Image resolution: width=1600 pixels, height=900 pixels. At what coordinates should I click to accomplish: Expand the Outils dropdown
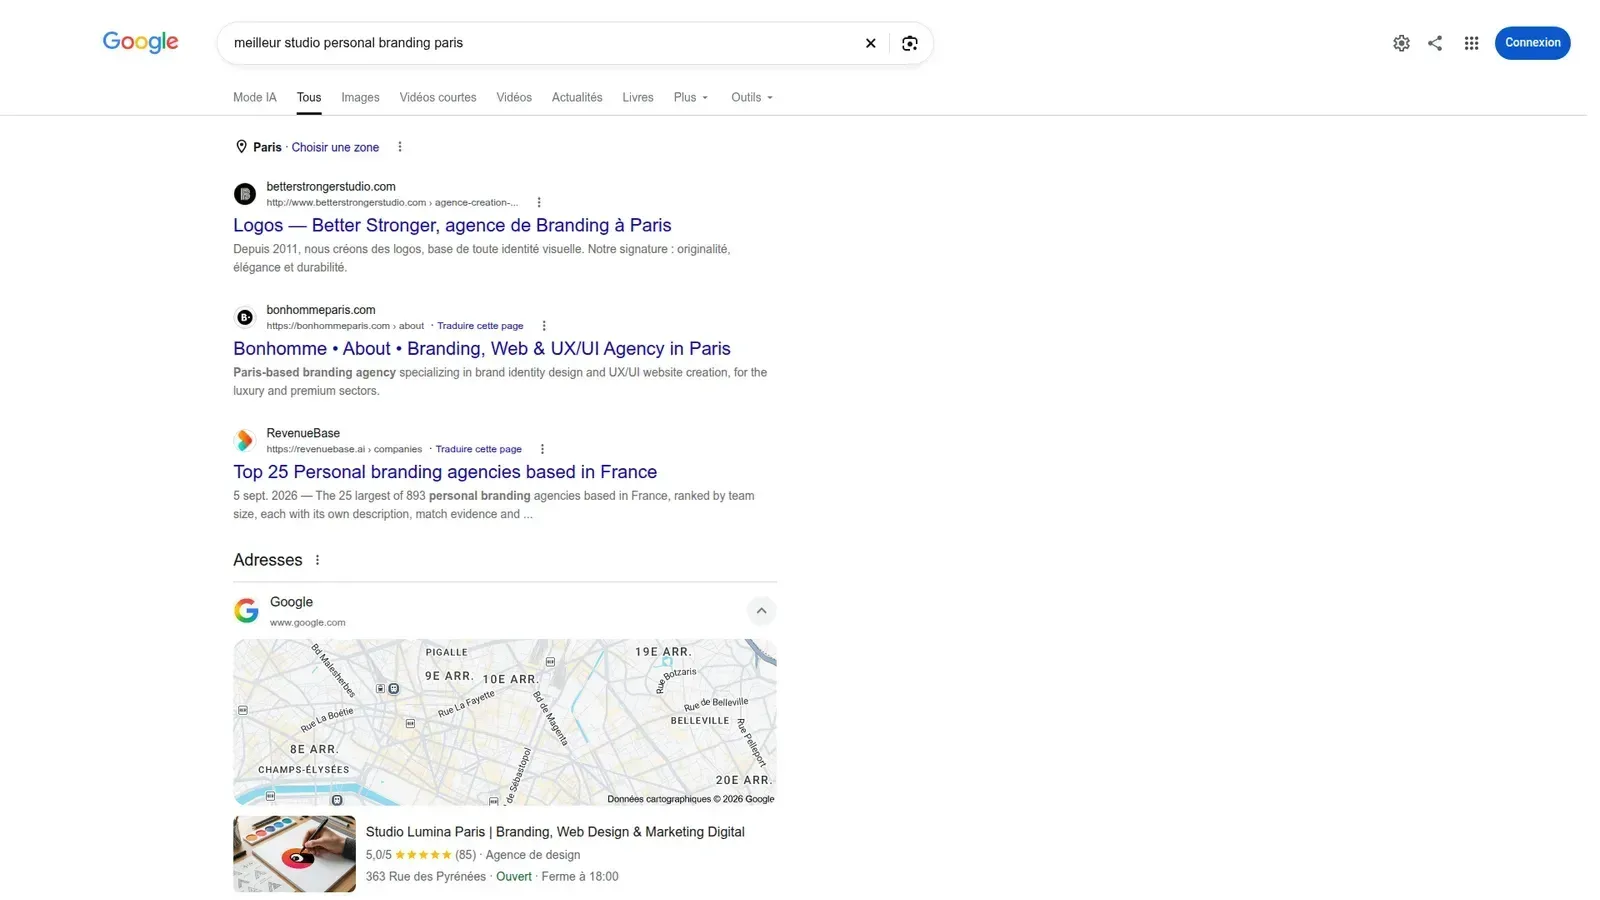[751, 97]
